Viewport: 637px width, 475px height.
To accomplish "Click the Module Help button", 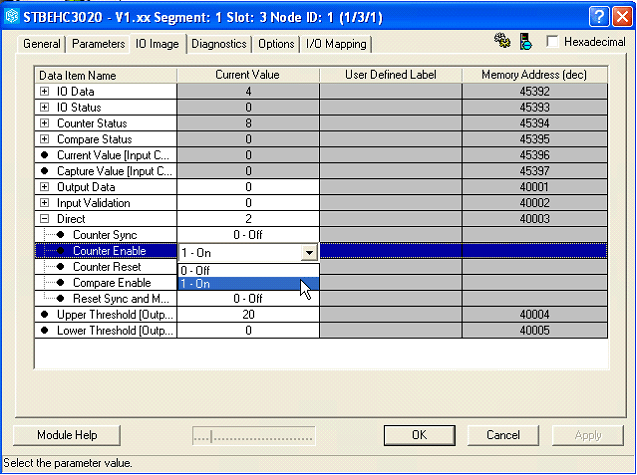I will [67, 435].
